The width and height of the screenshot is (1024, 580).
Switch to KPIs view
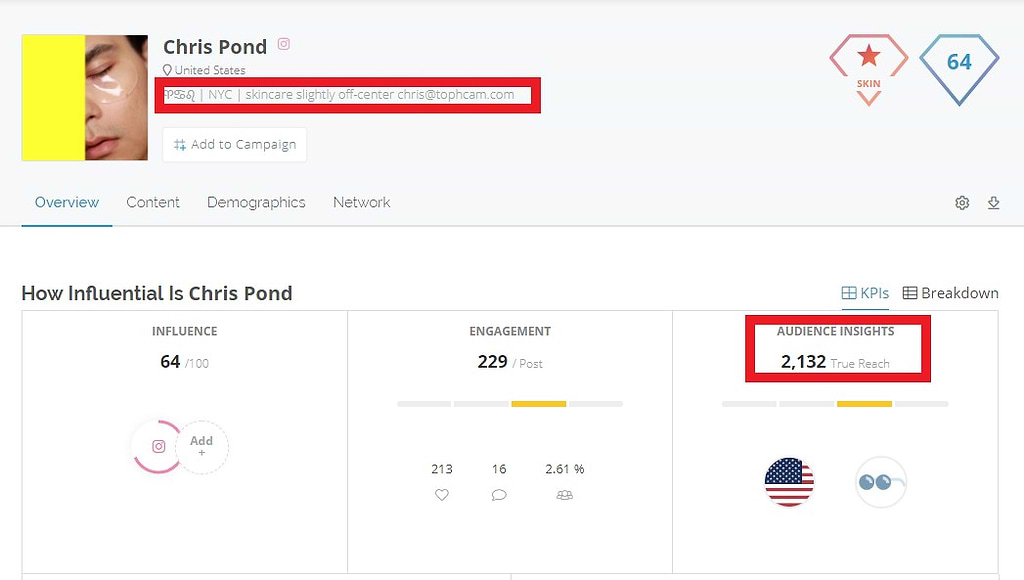(x=865, y=293)
